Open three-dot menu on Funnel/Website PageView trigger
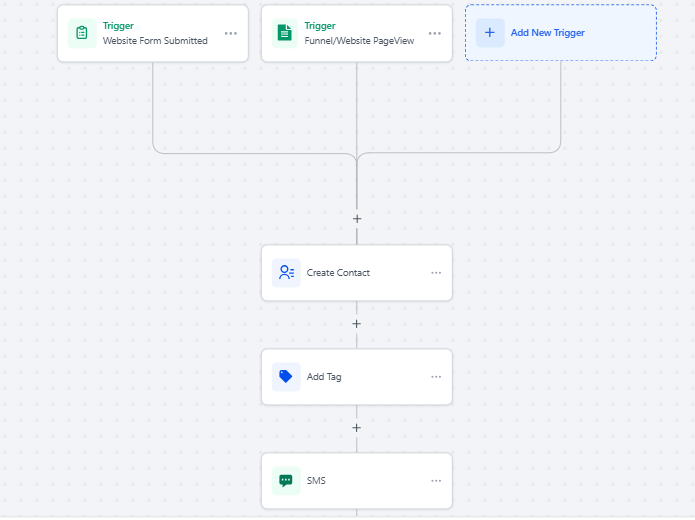The height and width of the screenshot is (520, 695). pyautogui.click(x=435, y=33)
